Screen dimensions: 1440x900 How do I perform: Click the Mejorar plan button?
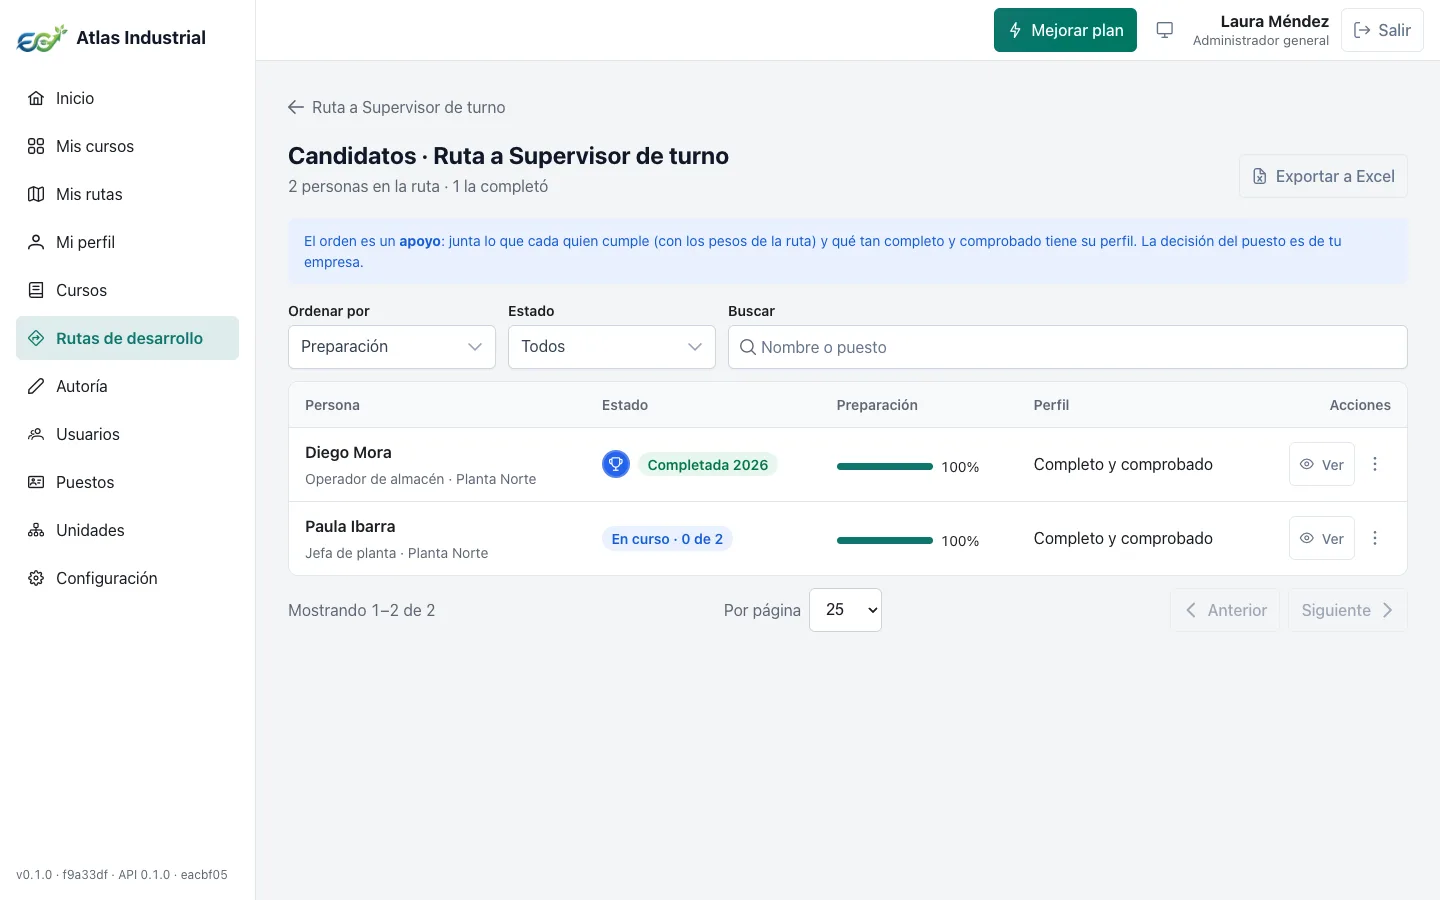coord(1065,30)
